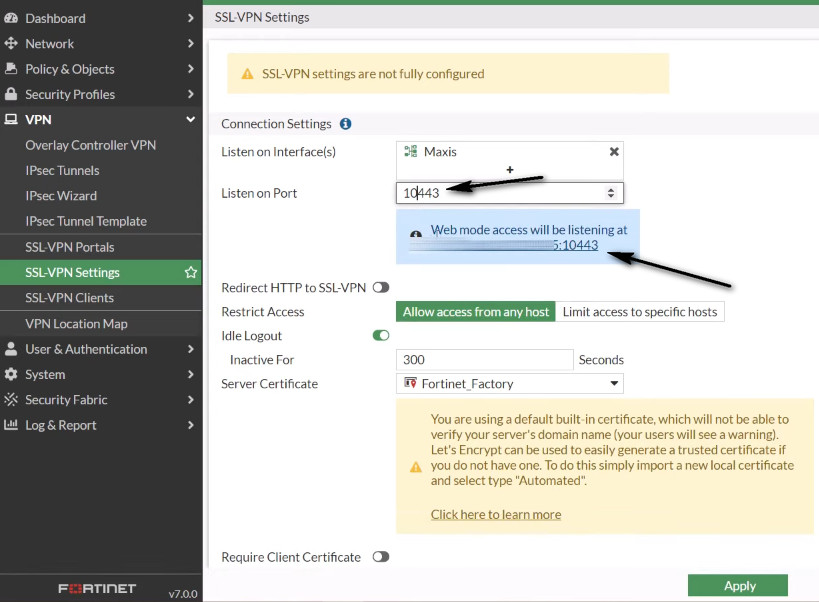Screen dimensions: 819x602
Task: Click inside the Listen on Port field
Action: [510, 193]
